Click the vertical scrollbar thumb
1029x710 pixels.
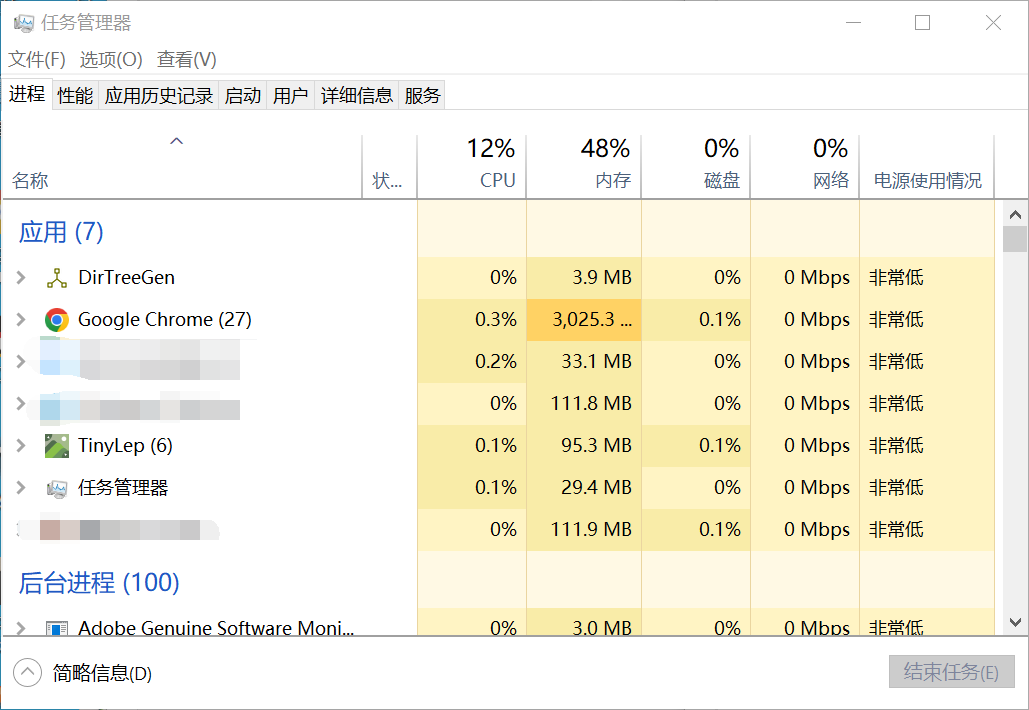(1015, 240)
